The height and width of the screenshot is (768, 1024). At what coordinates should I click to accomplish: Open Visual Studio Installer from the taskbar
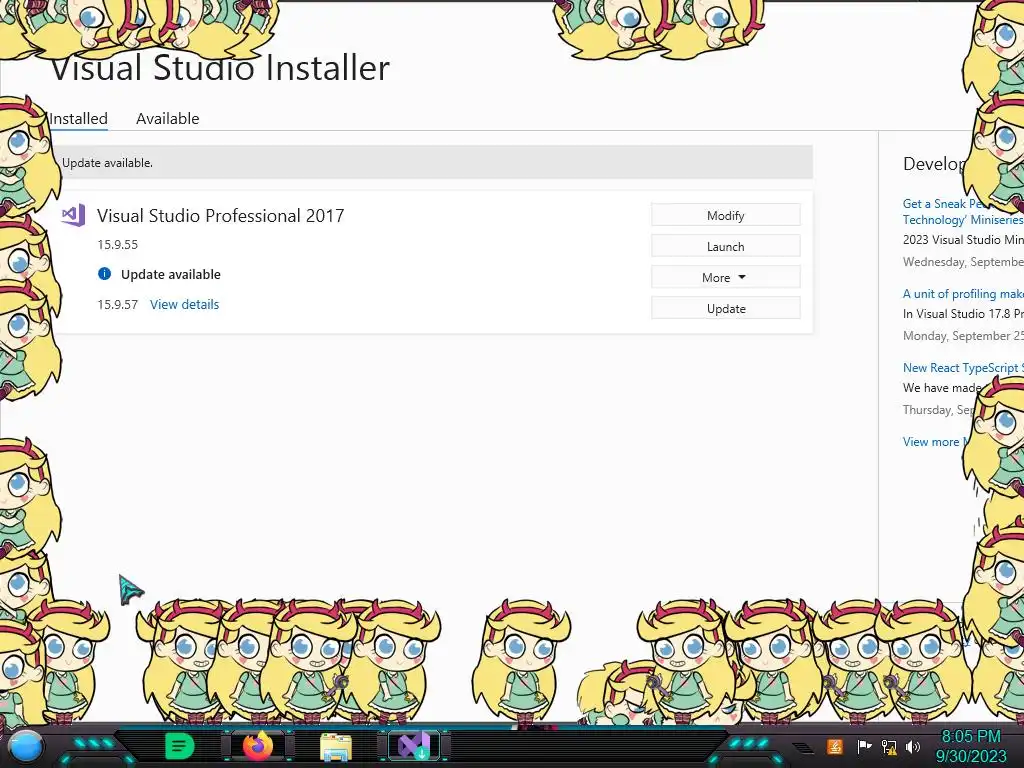413,746
